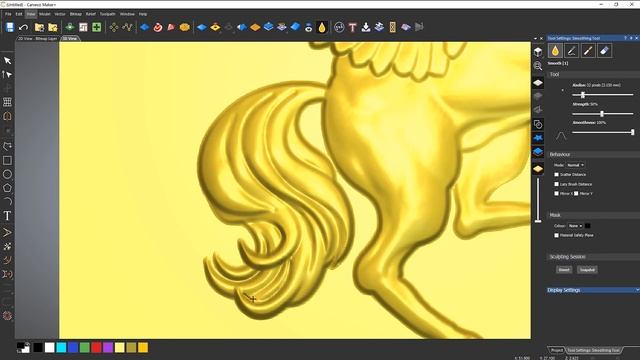The image size is (640, 360).
Task: Pick the cyan color swatch
Action: pos(61,347)
